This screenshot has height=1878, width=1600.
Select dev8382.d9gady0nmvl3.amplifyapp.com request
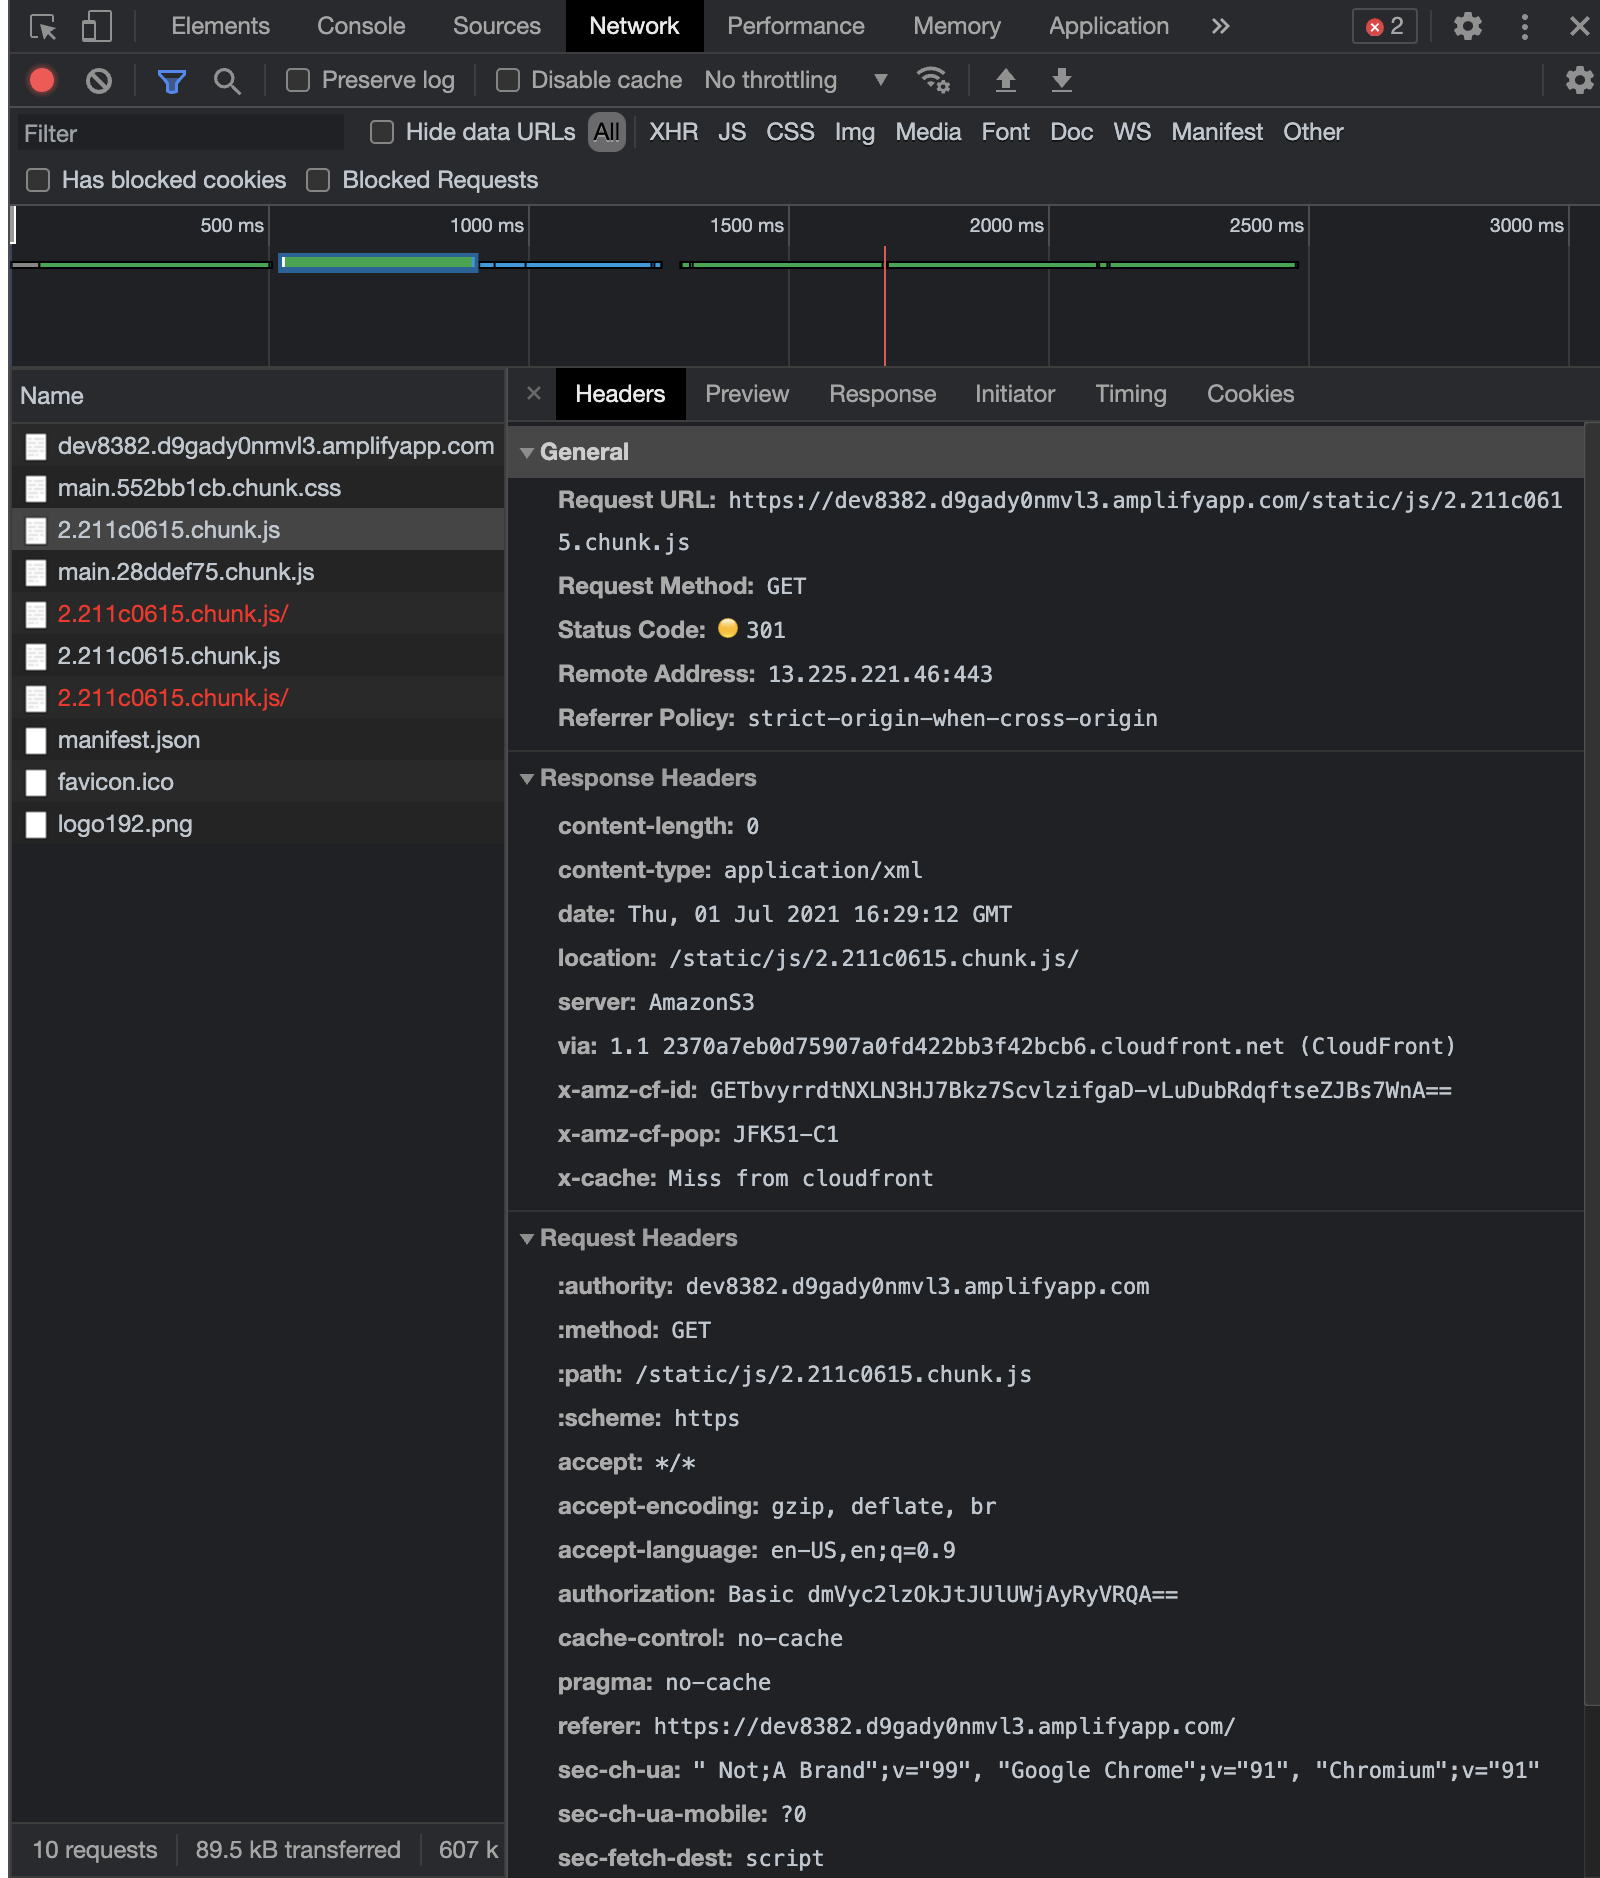point(258,446)
